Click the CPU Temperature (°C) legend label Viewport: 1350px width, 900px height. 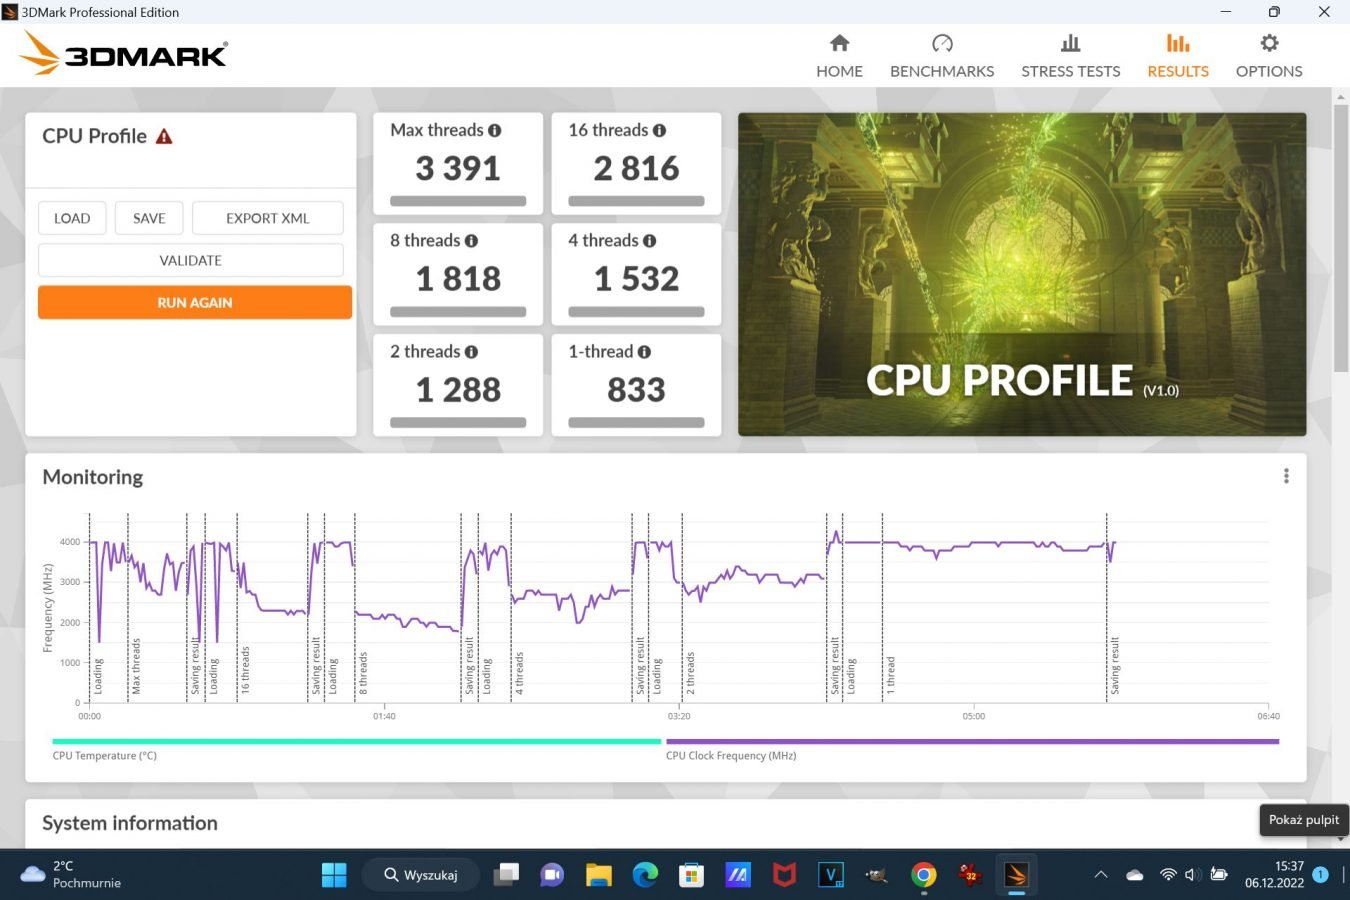[x=105, y=756]
